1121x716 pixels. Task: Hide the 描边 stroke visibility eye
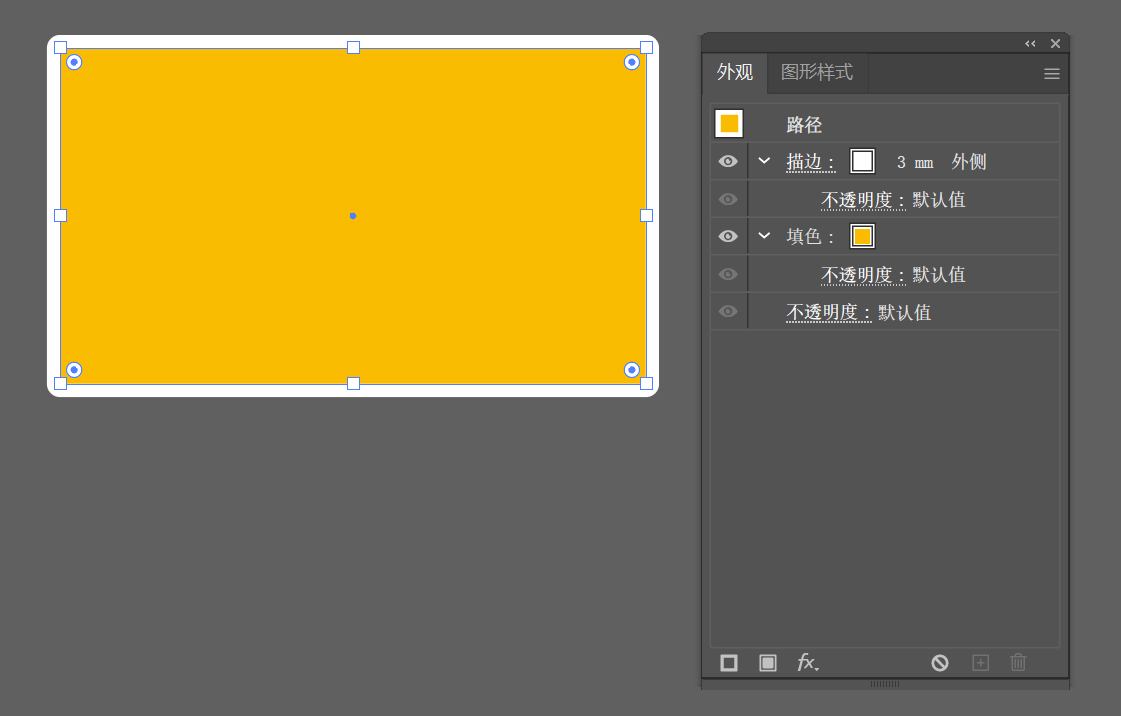[x=728, y=161]
